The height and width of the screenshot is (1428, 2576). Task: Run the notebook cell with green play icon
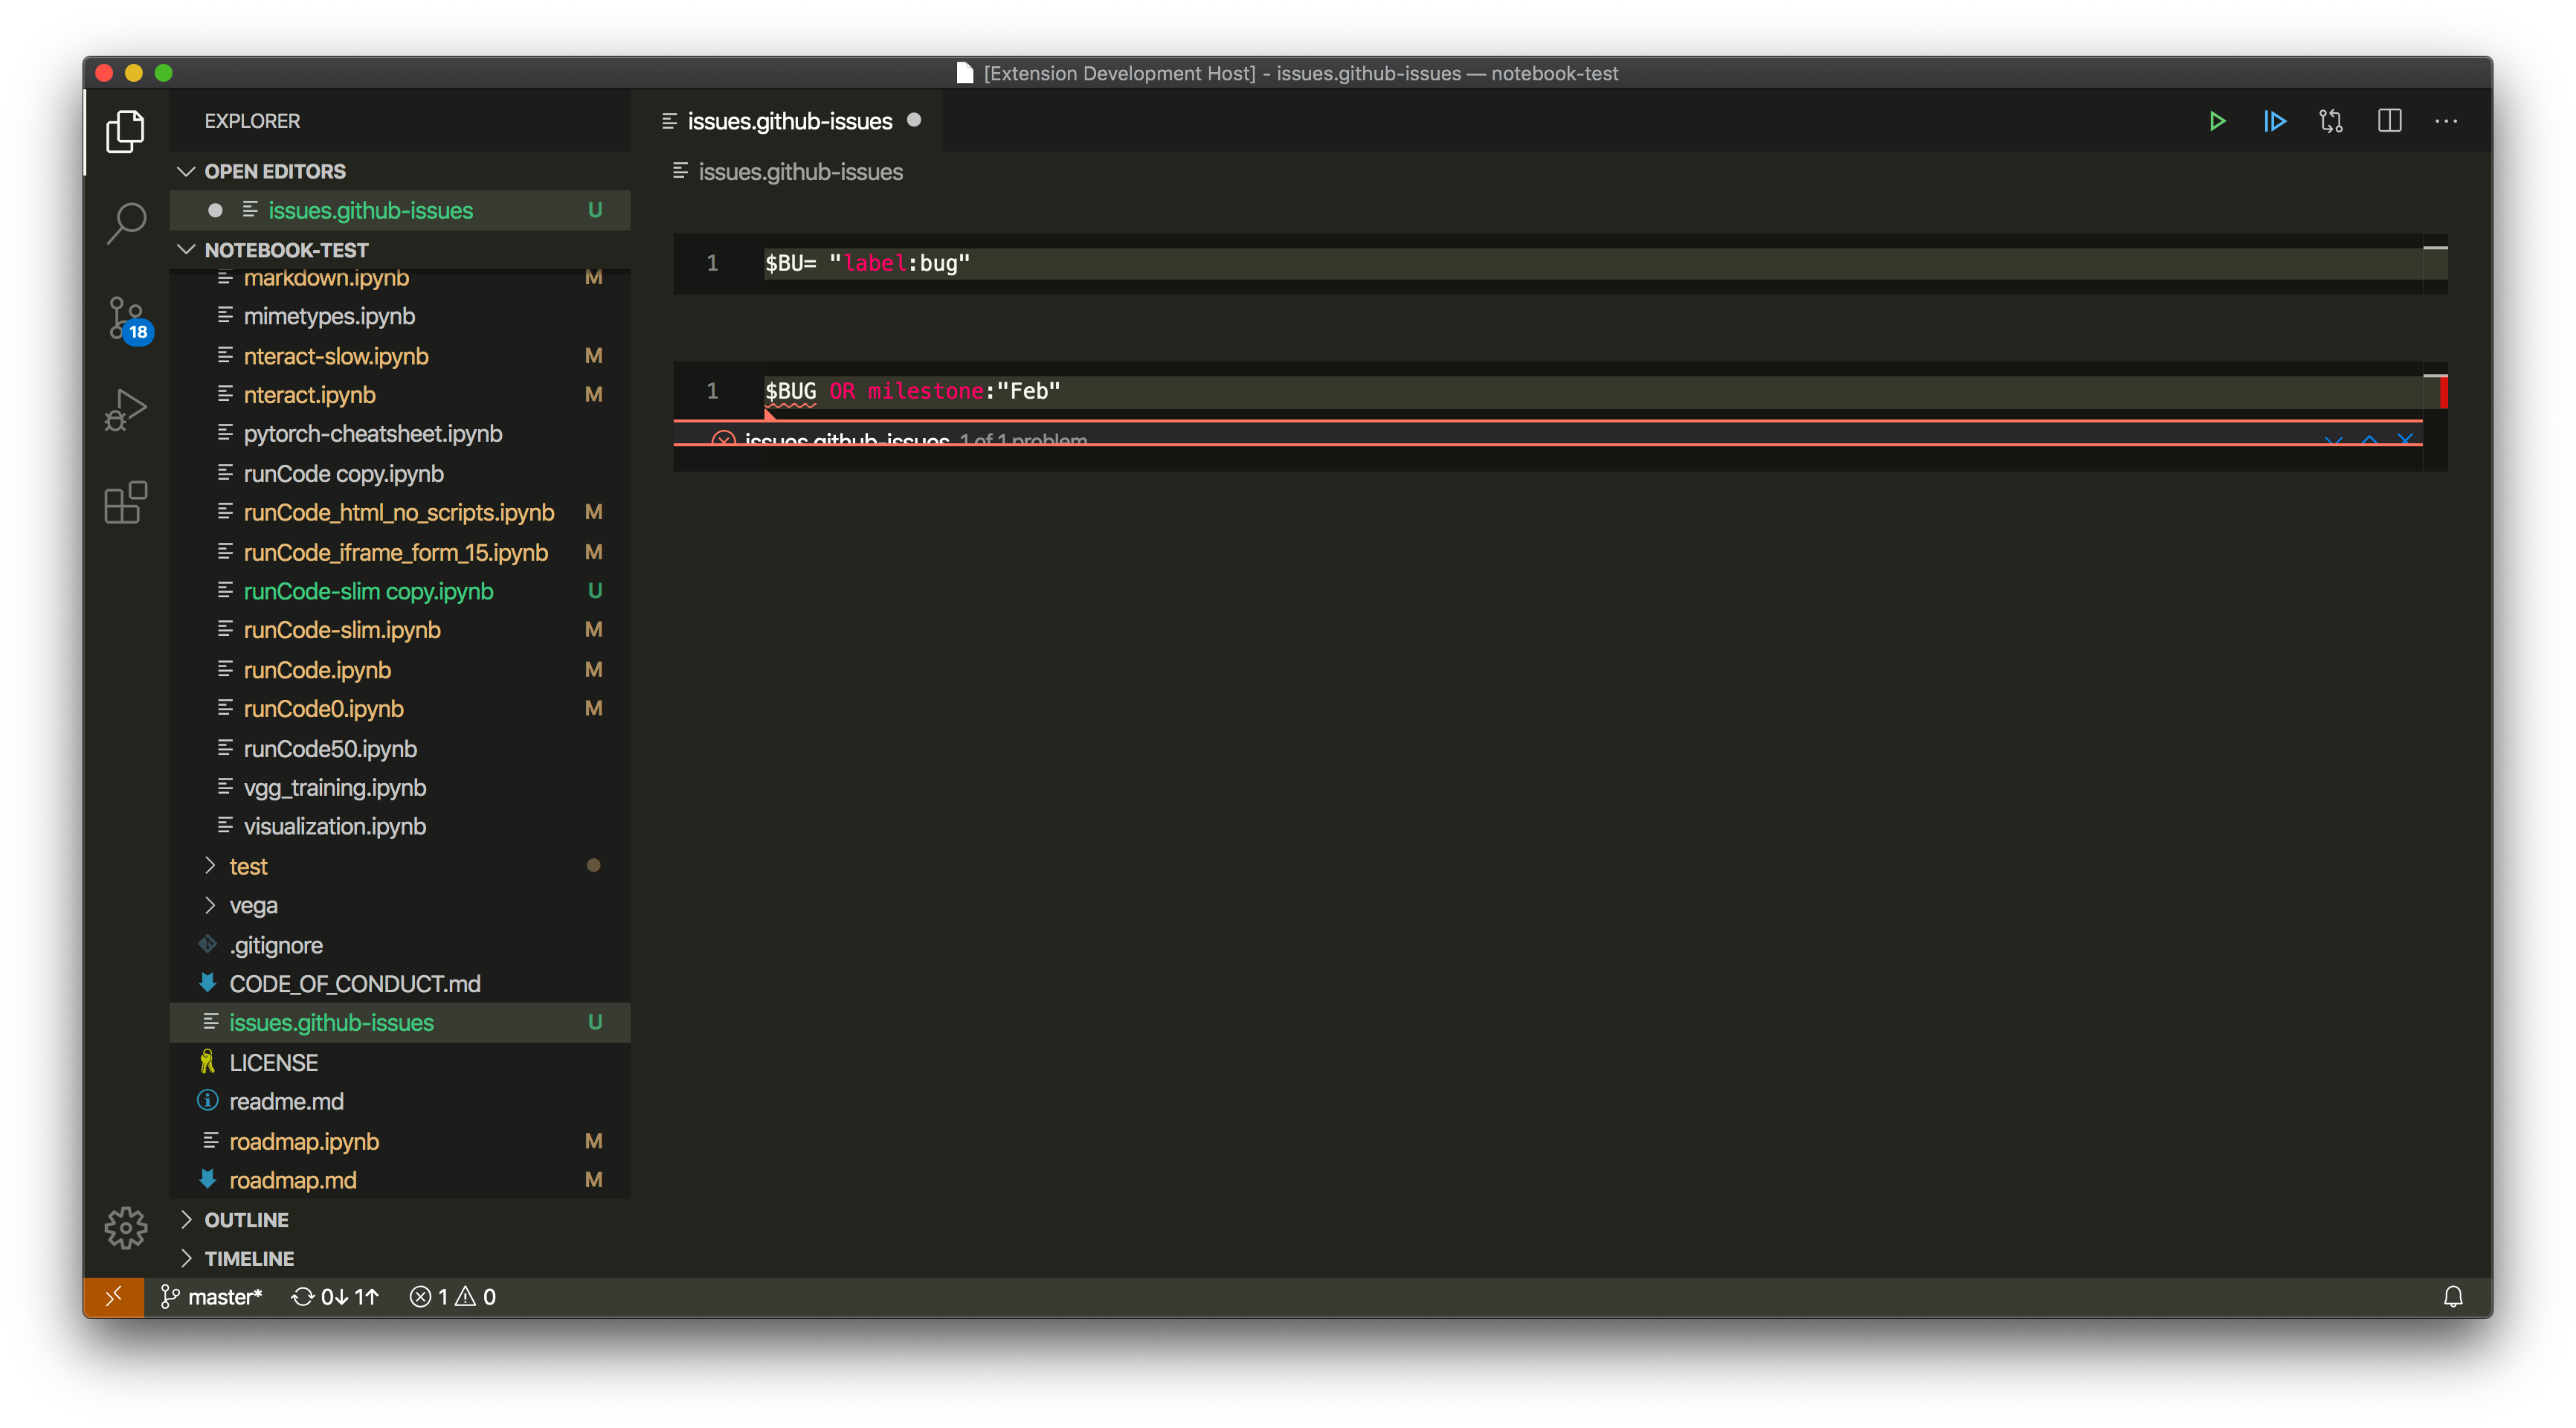2216,121
